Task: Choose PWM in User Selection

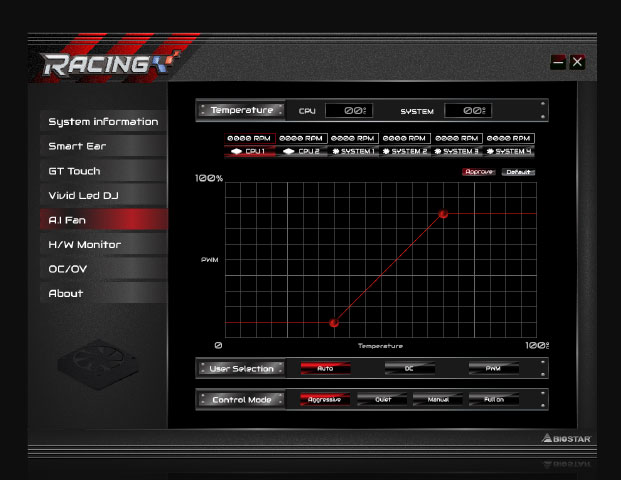Action: pos(493,368)
